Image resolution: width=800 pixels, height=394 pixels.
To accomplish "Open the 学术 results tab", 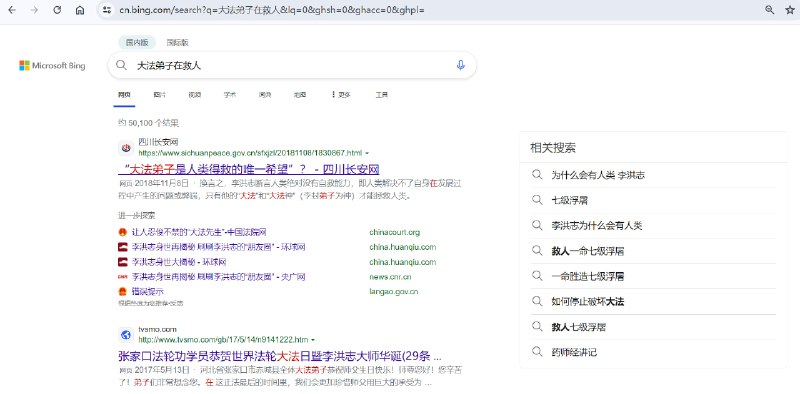I will [x=230, y=94].
